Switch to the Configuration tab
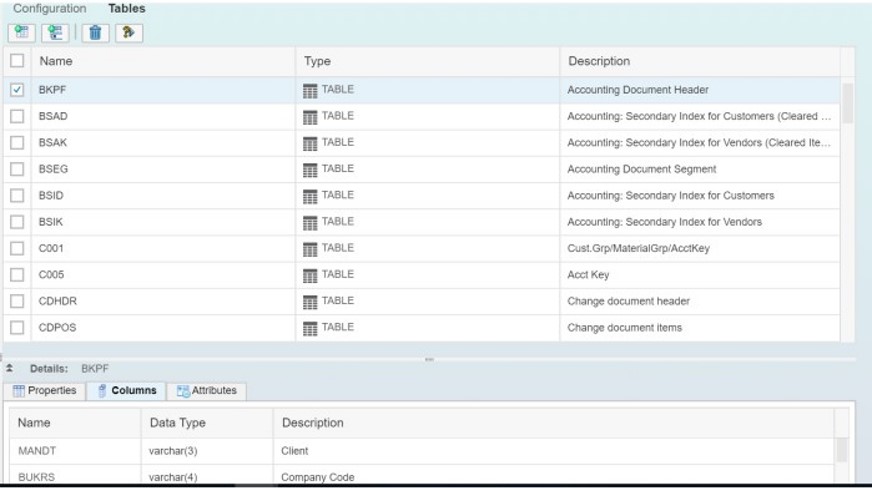 pos(49,8)
